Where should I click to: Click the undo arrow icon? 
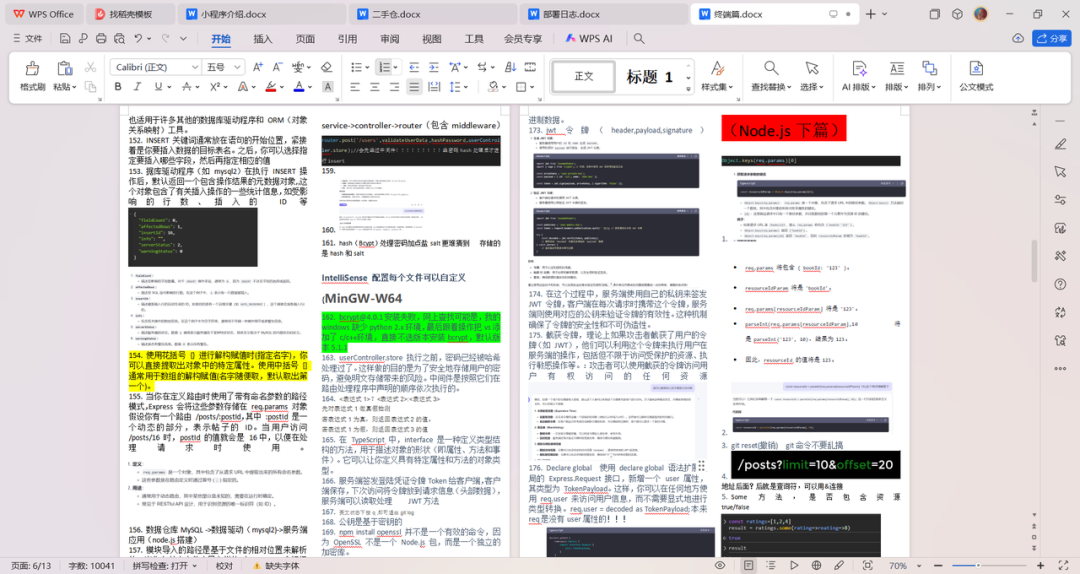point(138,39)
